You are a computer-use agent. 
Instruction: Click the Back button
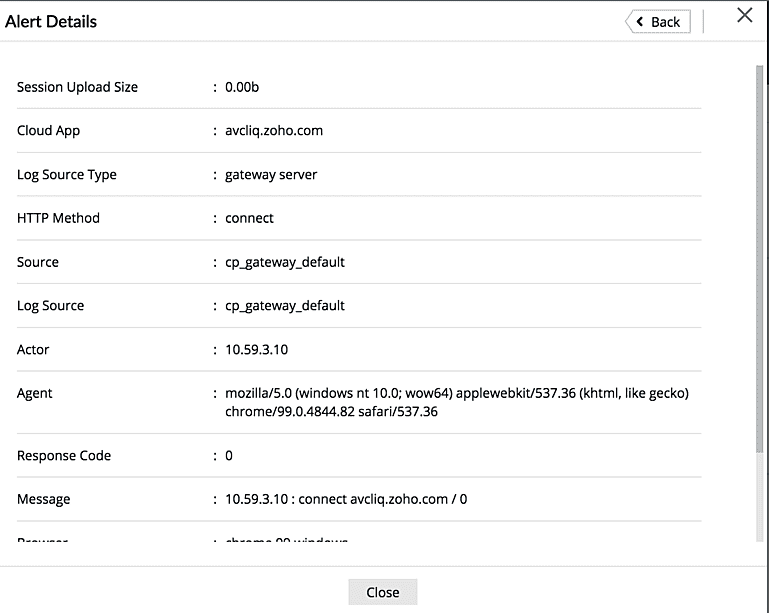(658, 22)
